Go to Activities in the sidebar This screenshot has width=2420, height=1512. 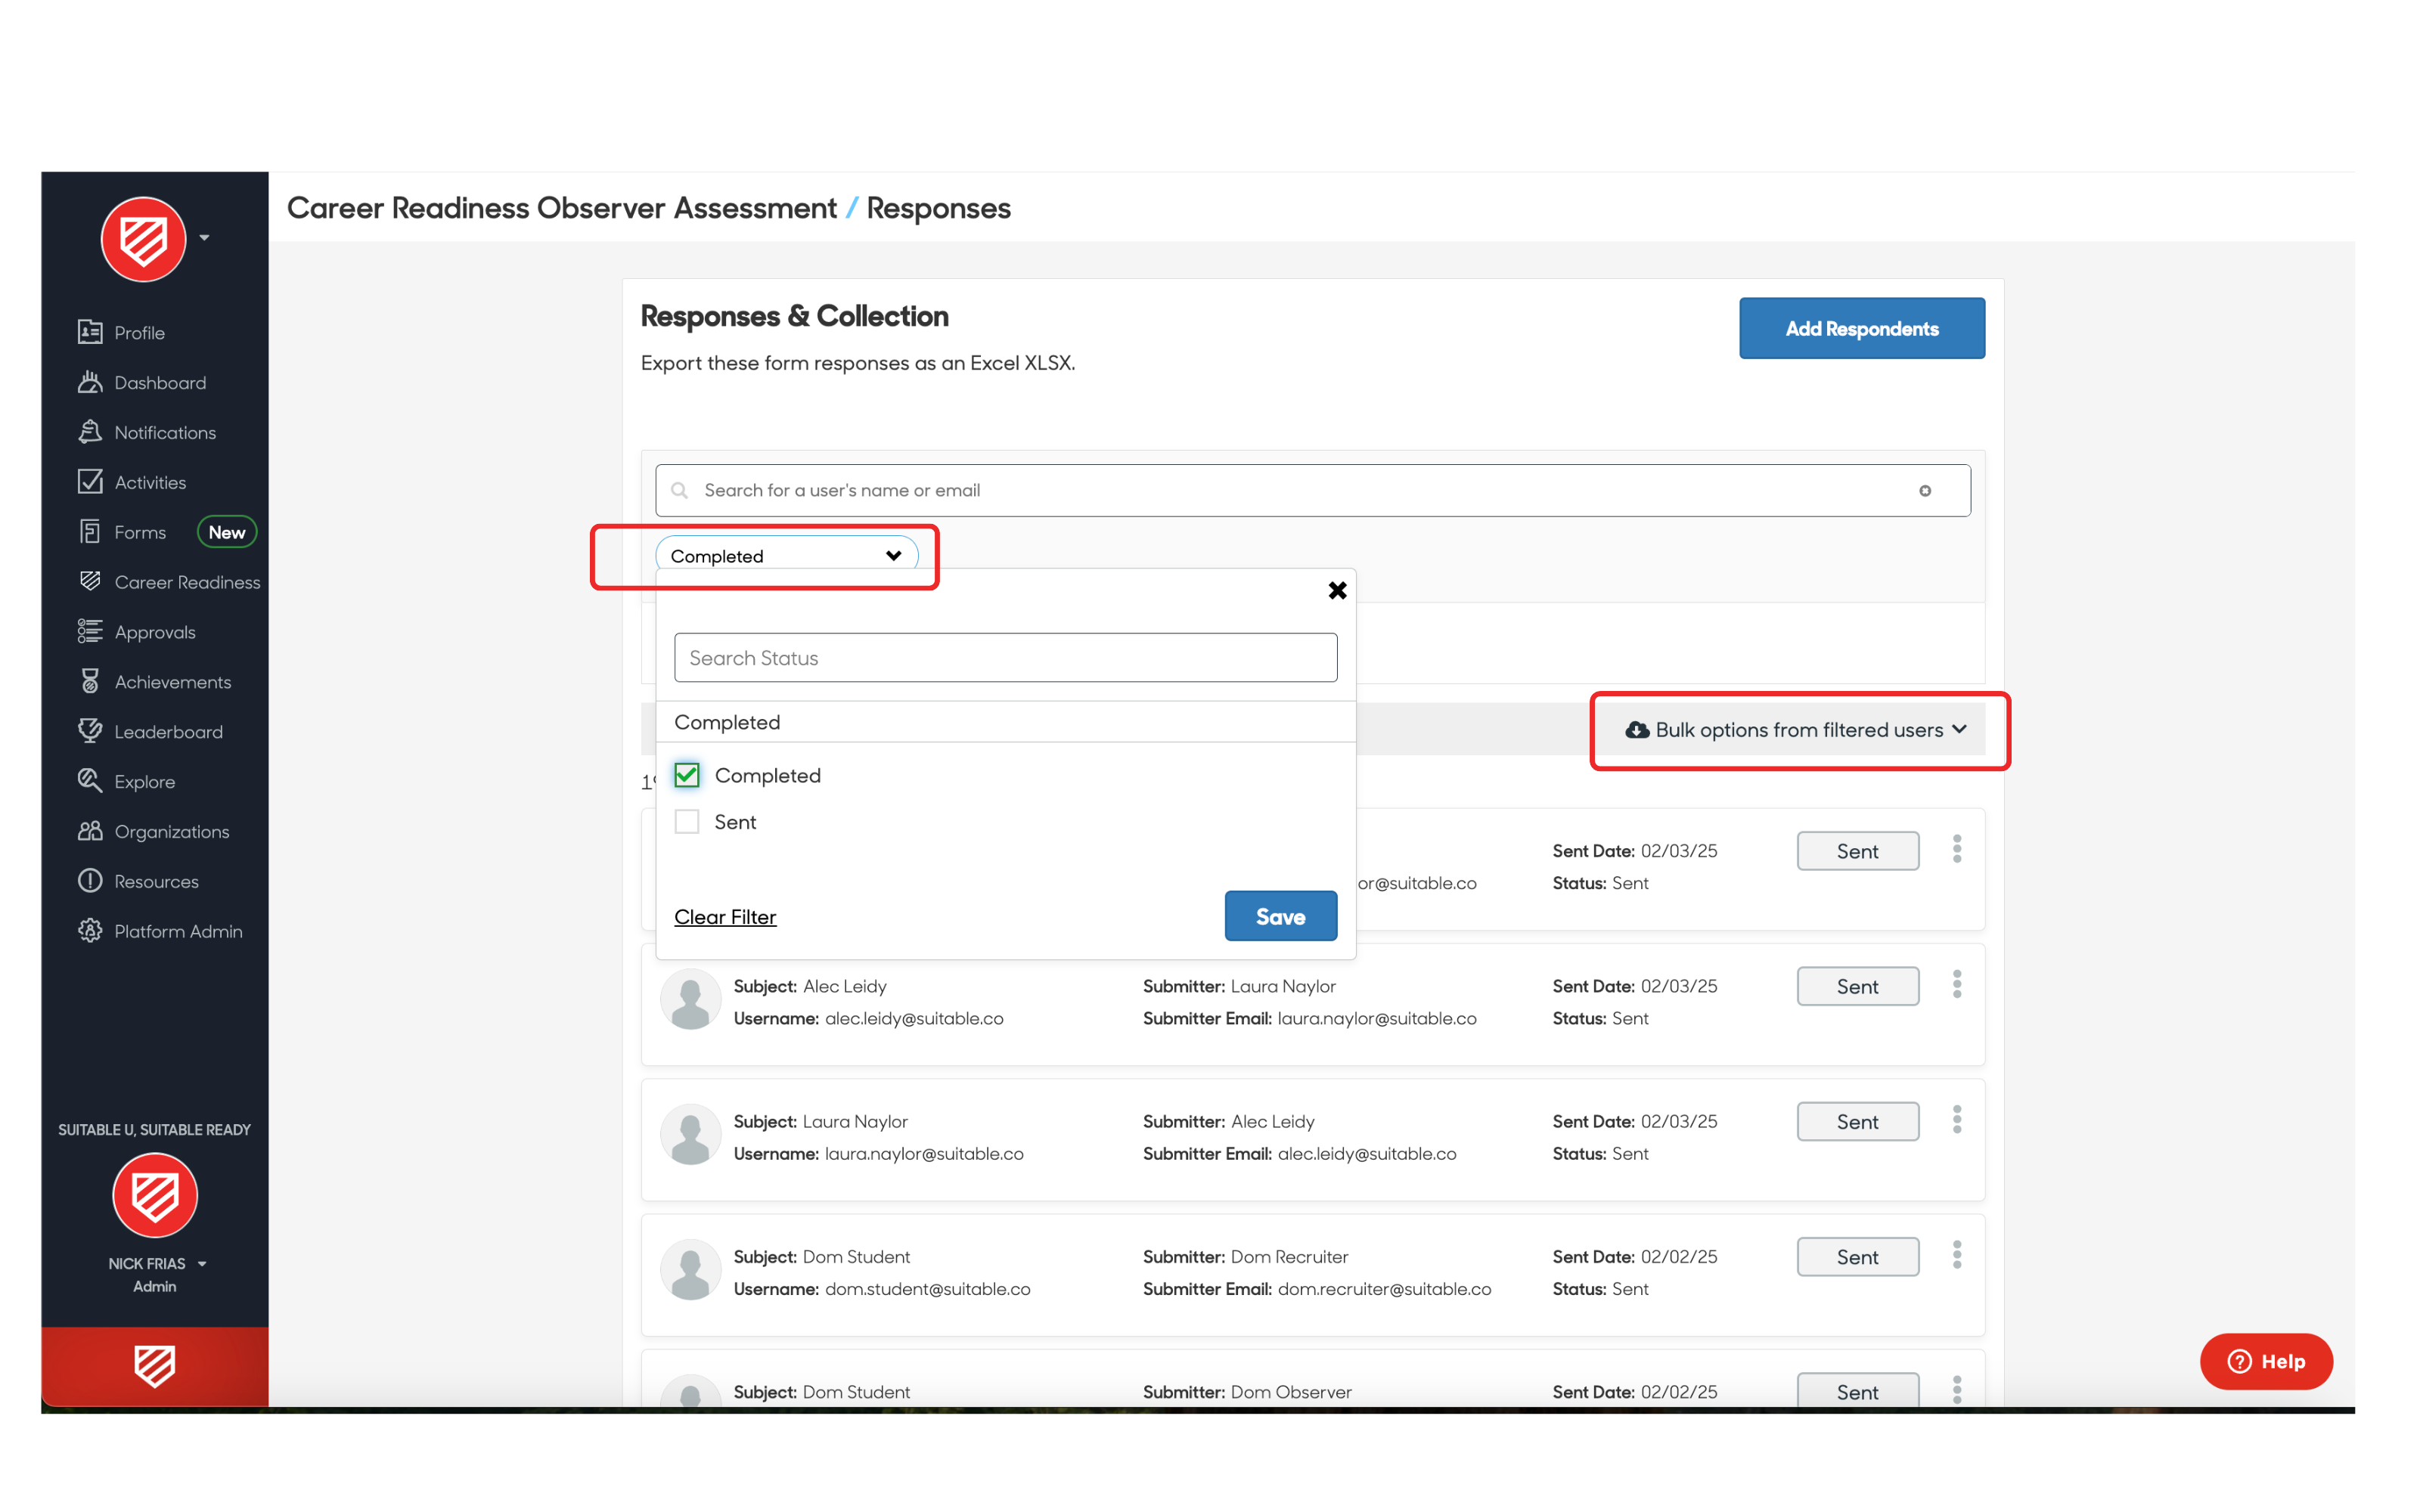point(150,482)
